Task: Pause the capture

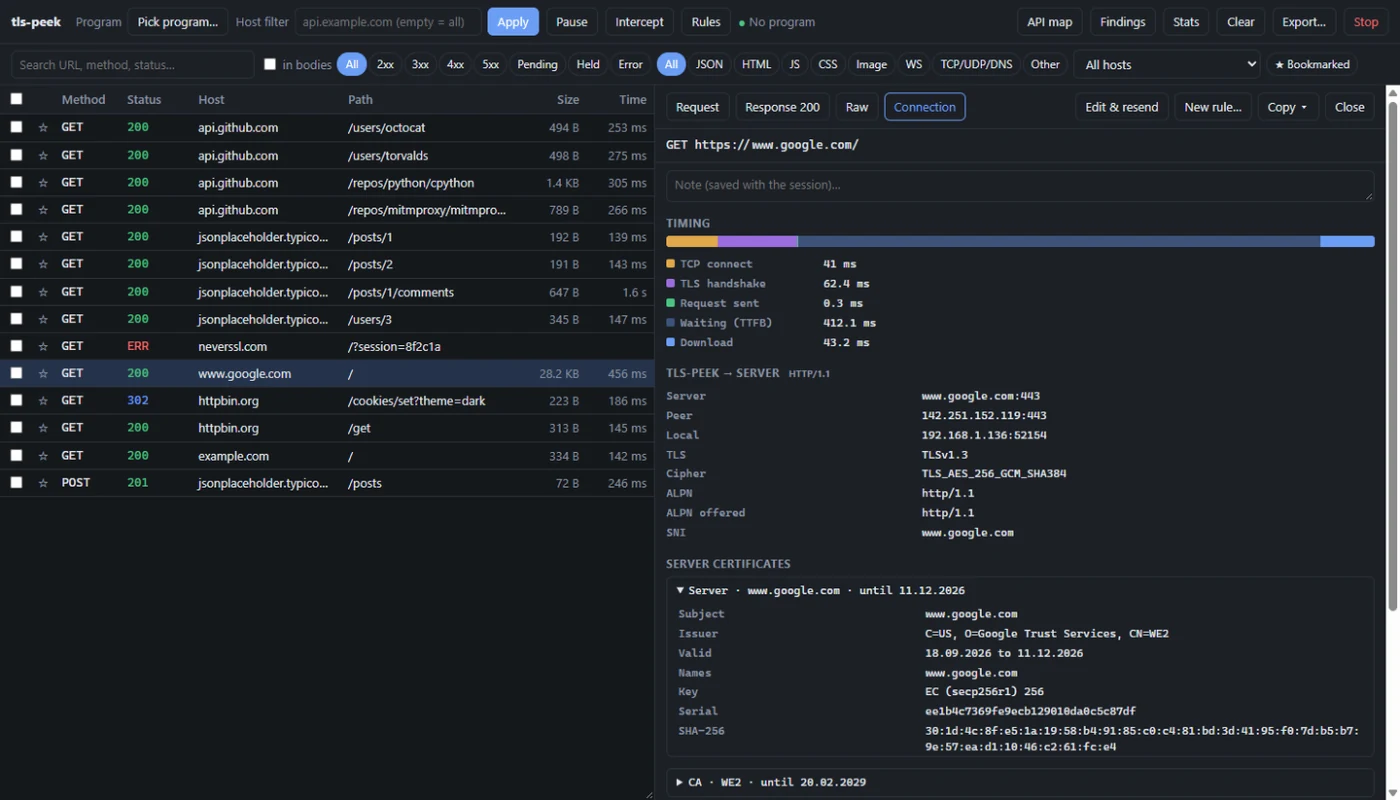Action: pos(572,22)
